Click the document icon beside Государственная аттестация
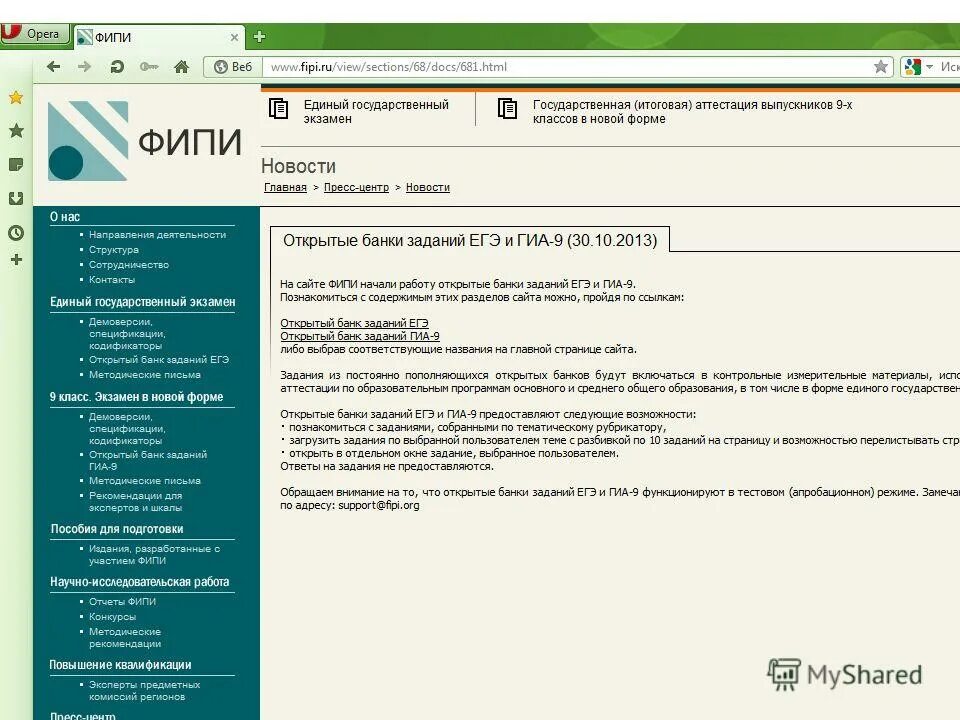960x720 pixels. [507, 108]
